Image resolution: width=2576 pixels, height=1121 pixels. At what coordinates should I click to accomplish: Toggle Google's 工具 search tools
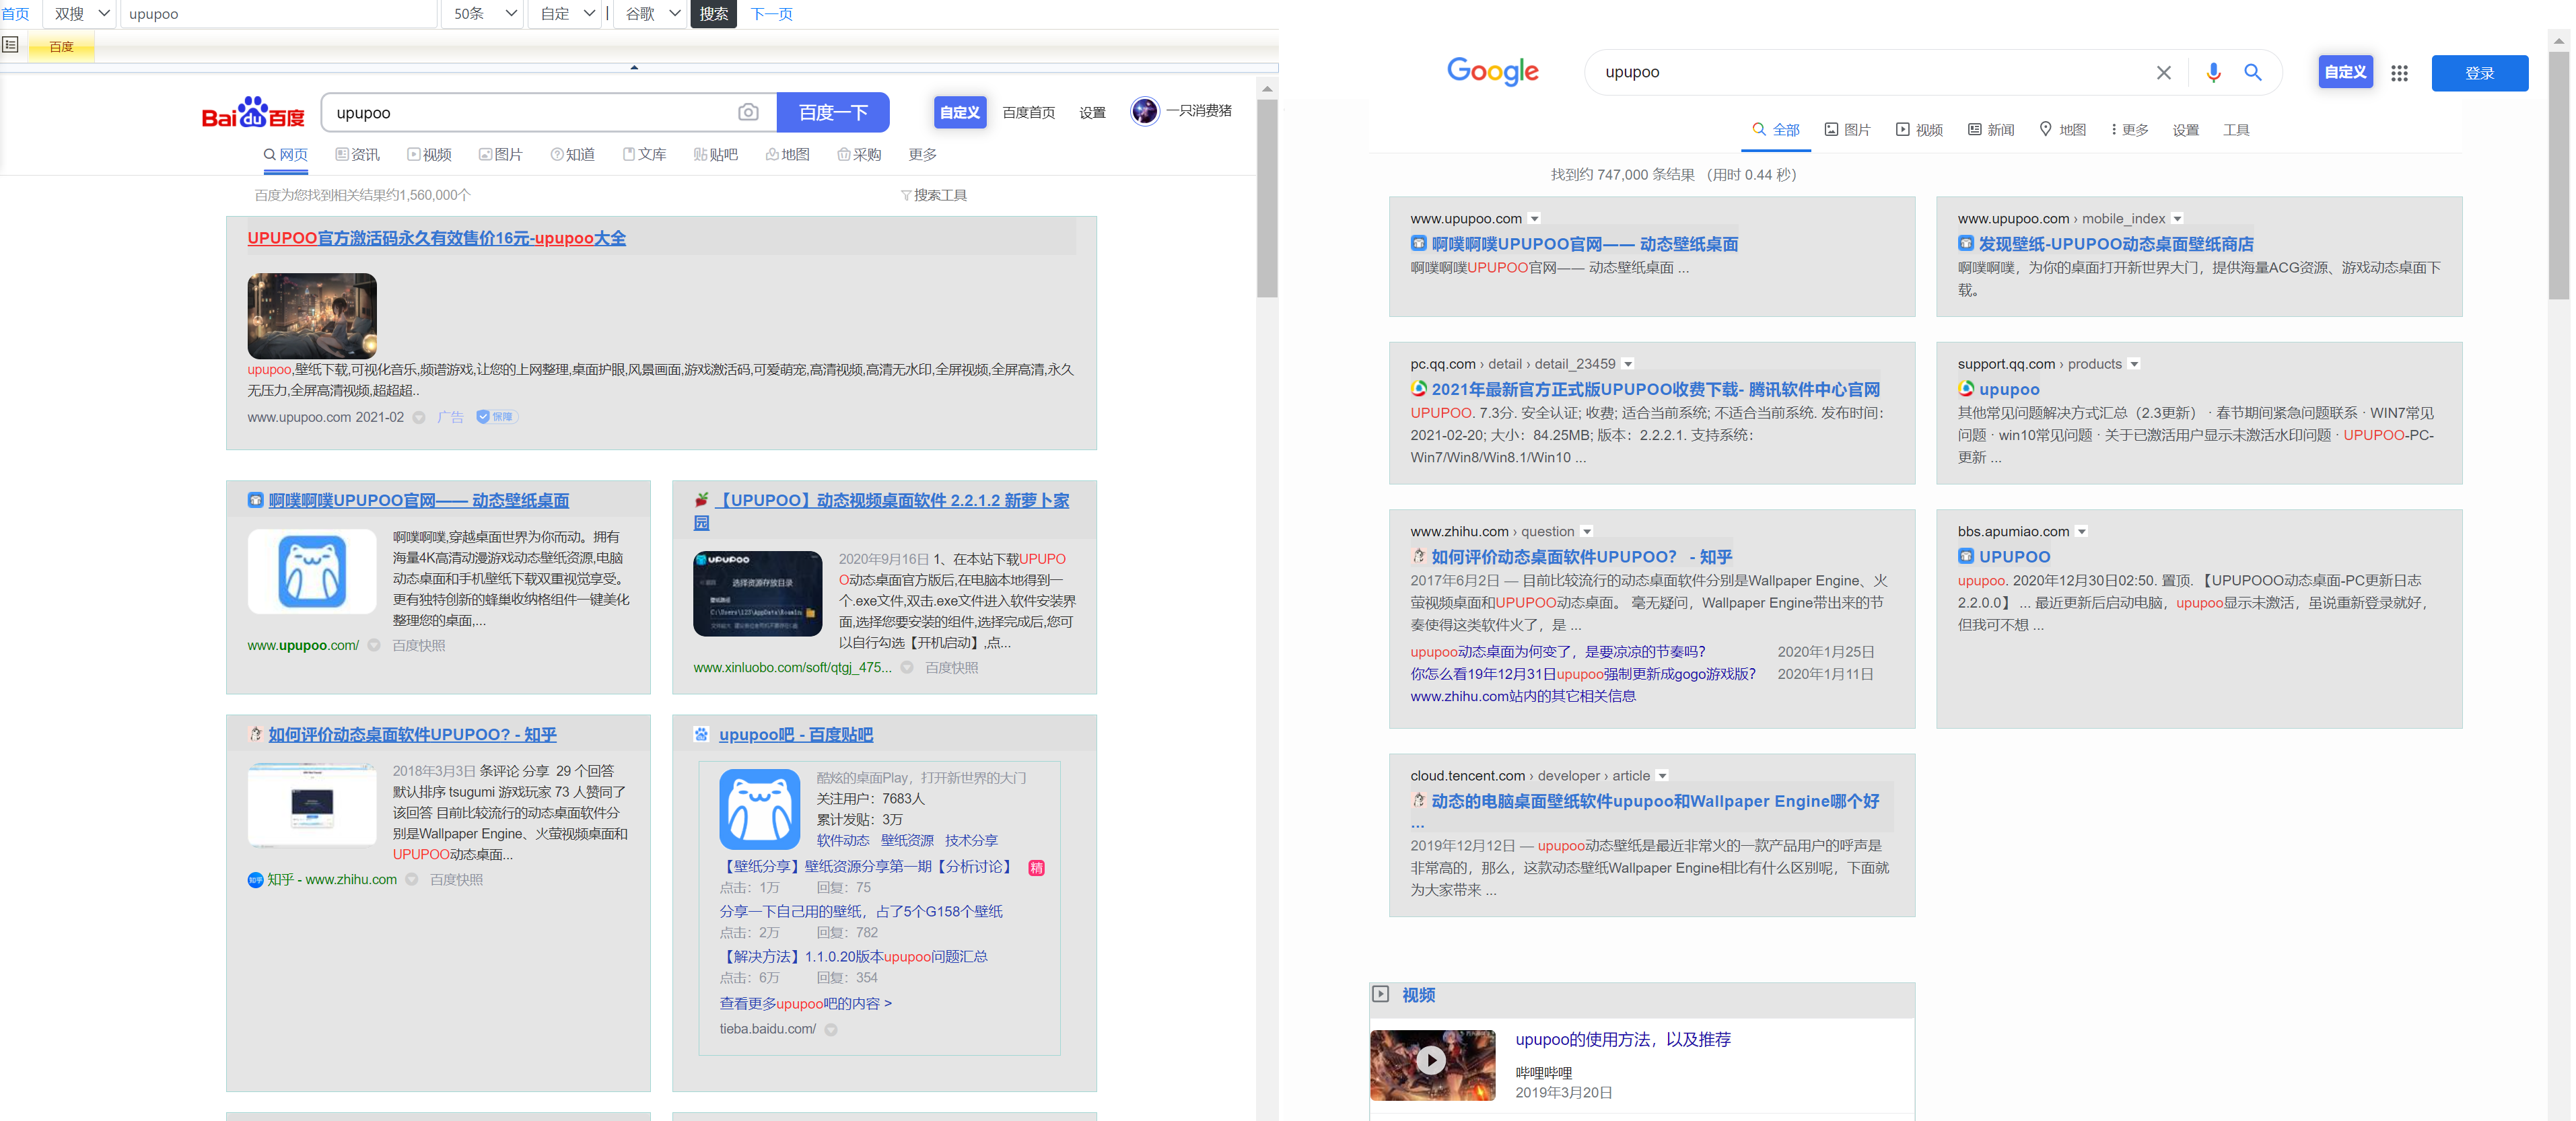(x=2236, y=129)
